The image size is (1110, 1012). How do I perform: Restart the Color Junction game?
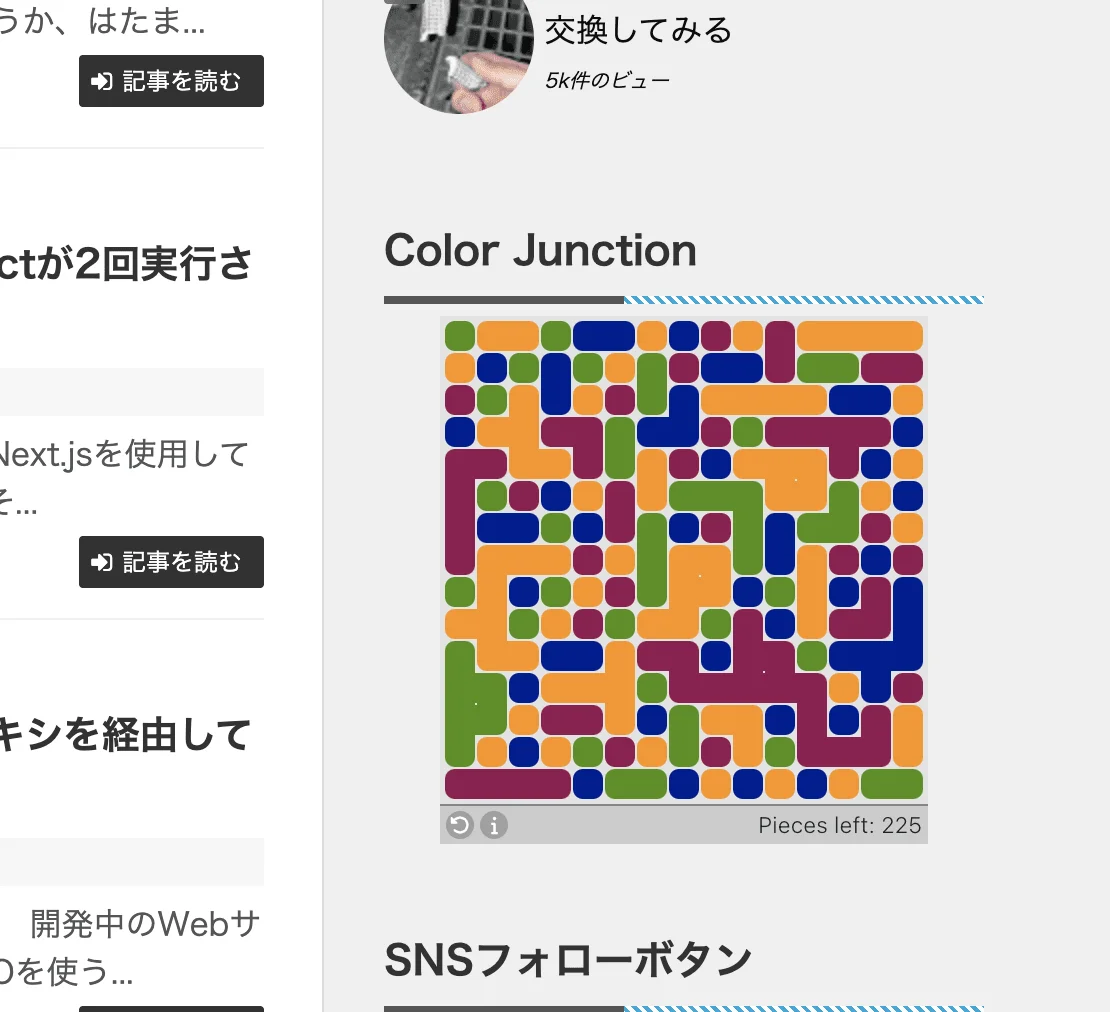tap(459, 825)
